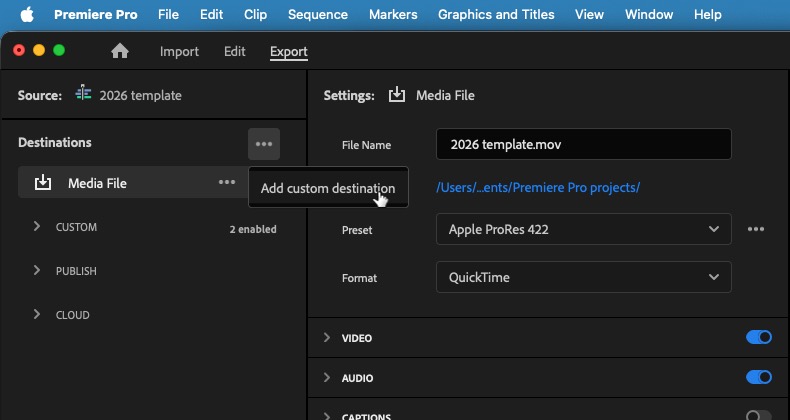Expand the VIDEO settings section
Screen dimensions: 790x420
point(326,337)
